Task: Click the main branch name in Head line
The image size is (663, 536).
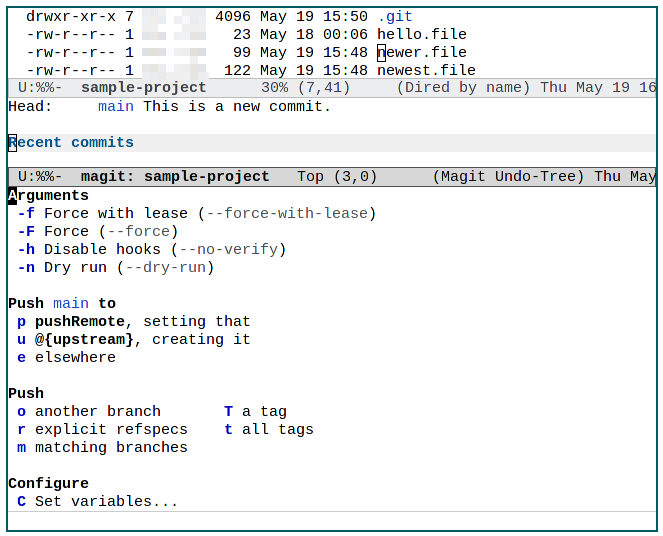Action: [116, 106]
